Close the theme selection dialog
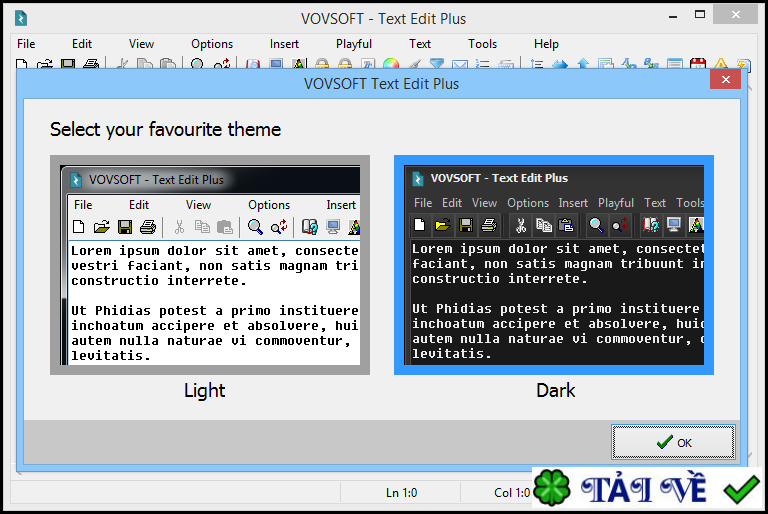The width and height of the screenshot is (768, 514). coord(725,79)
